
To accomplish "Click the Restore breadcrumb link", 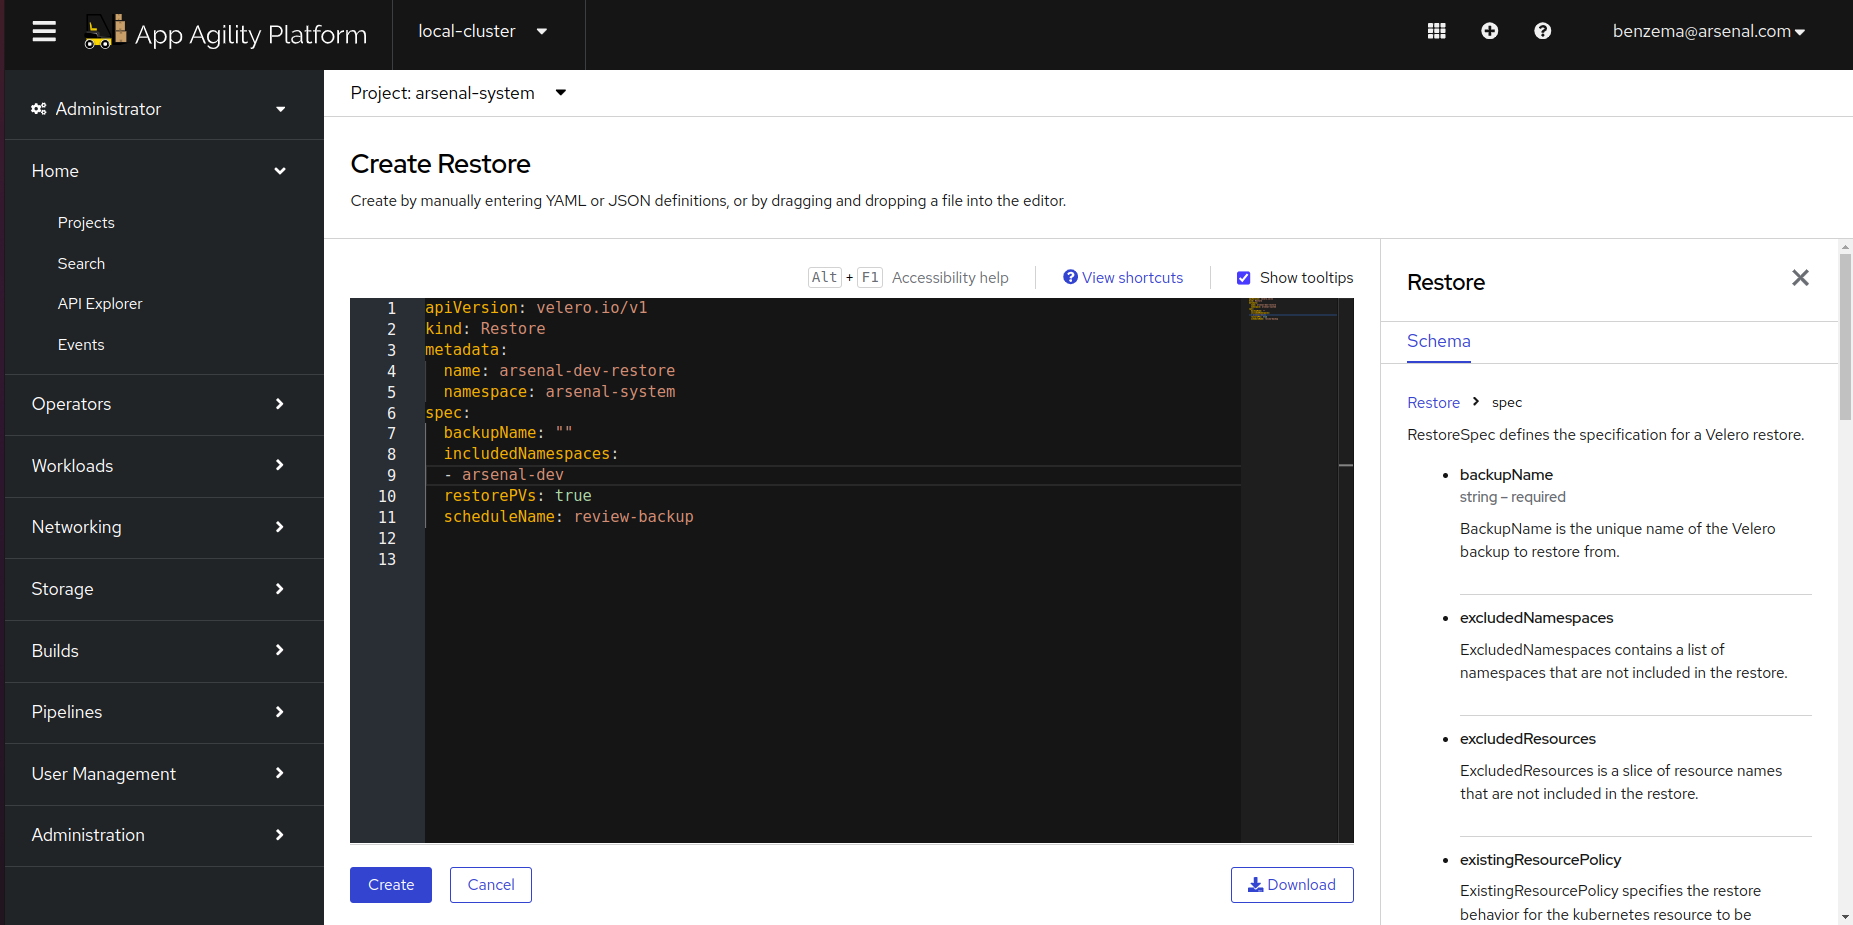I will coord(1433,403).
